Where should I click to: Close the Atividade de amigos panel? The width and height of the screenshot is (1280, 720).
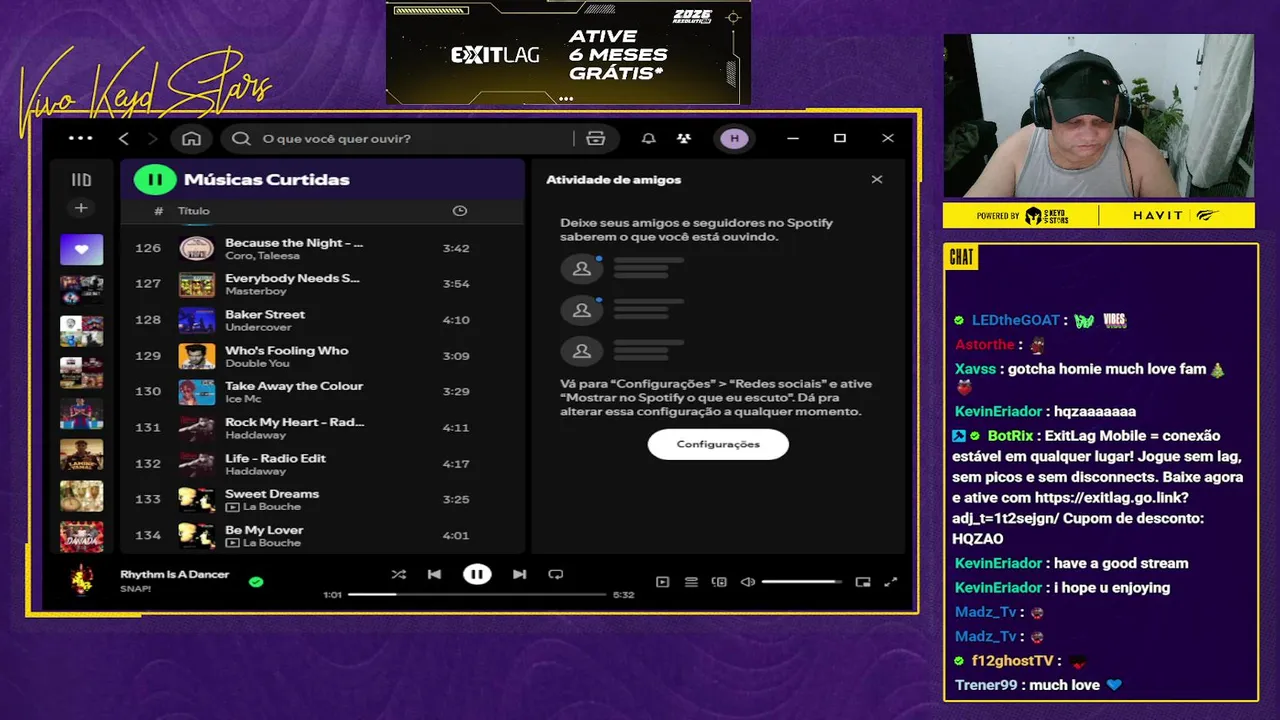(x=877, y=180)
